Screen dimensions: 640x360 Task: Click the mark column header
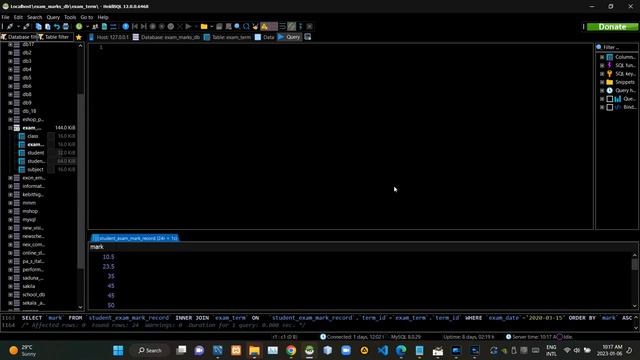click(x=97, y=247)
